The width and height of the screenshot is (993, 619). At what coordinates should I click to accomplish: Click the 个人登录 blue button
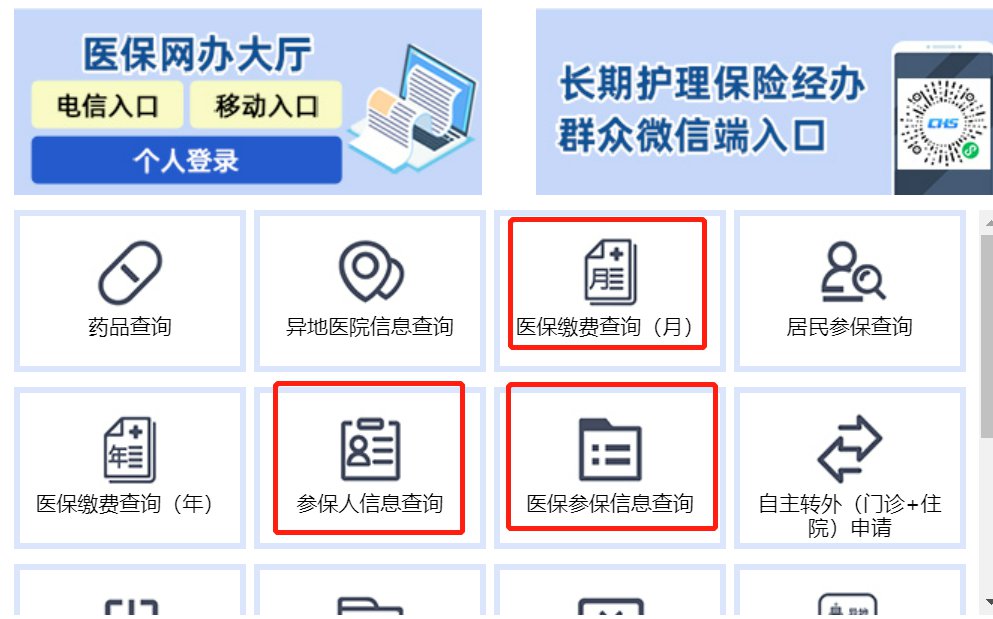(186, 160)
